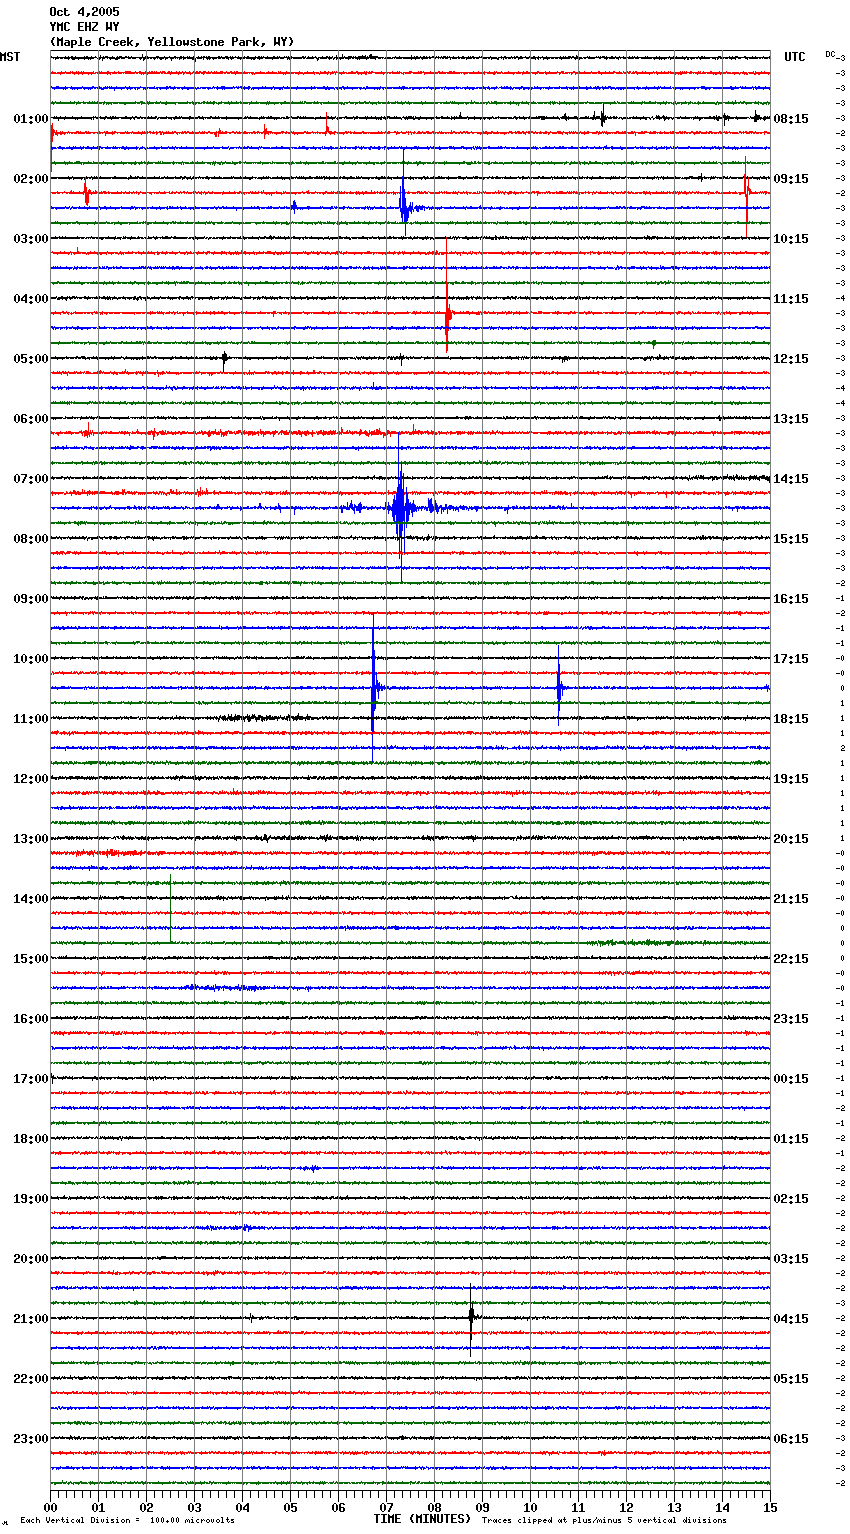Click the "04:15" UTC time label
Image resolution: width=850 pixels, height=1534 pixels.
pos(791,1319)
